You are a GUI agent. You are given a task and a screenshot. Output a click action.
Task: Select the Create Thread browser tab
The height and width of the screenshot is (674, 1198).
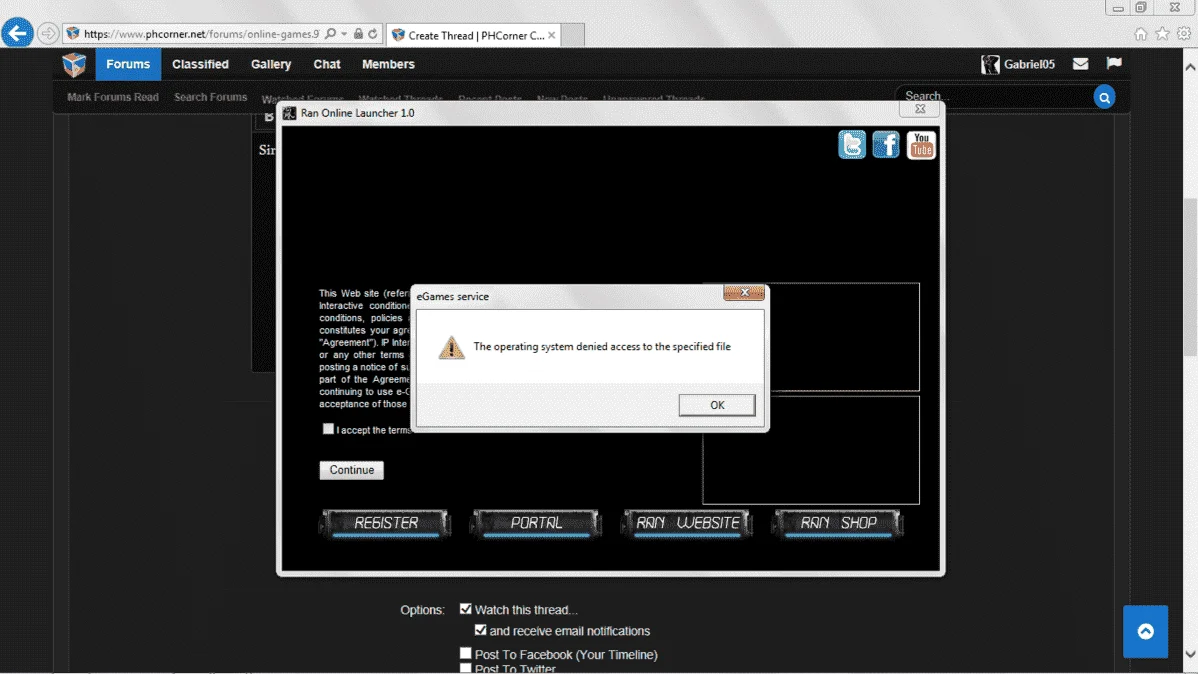pos(474,35)
